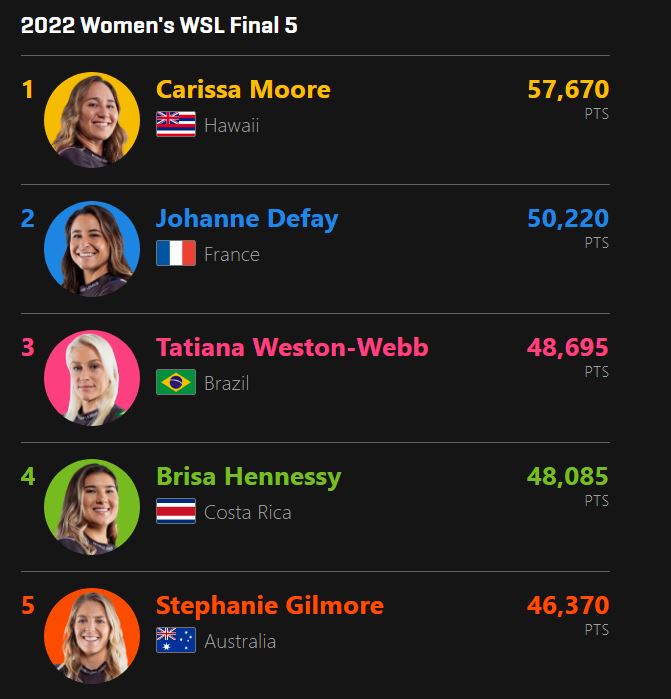
Task: Click the Brazil flag icon
Action: [176, 383]
